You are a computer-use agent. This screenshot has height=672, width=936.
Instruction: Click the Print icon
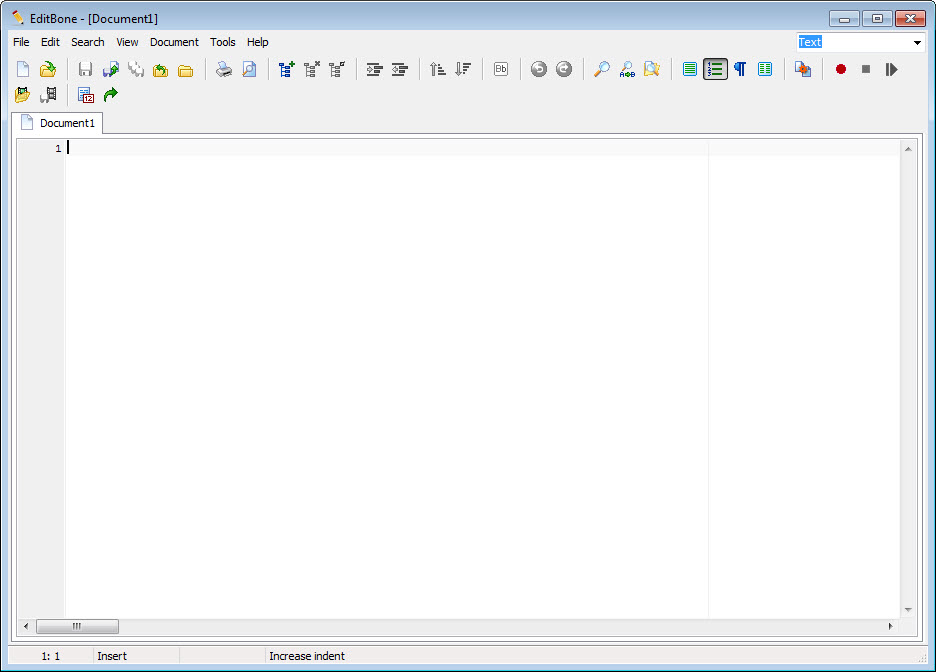pos(224,70)
